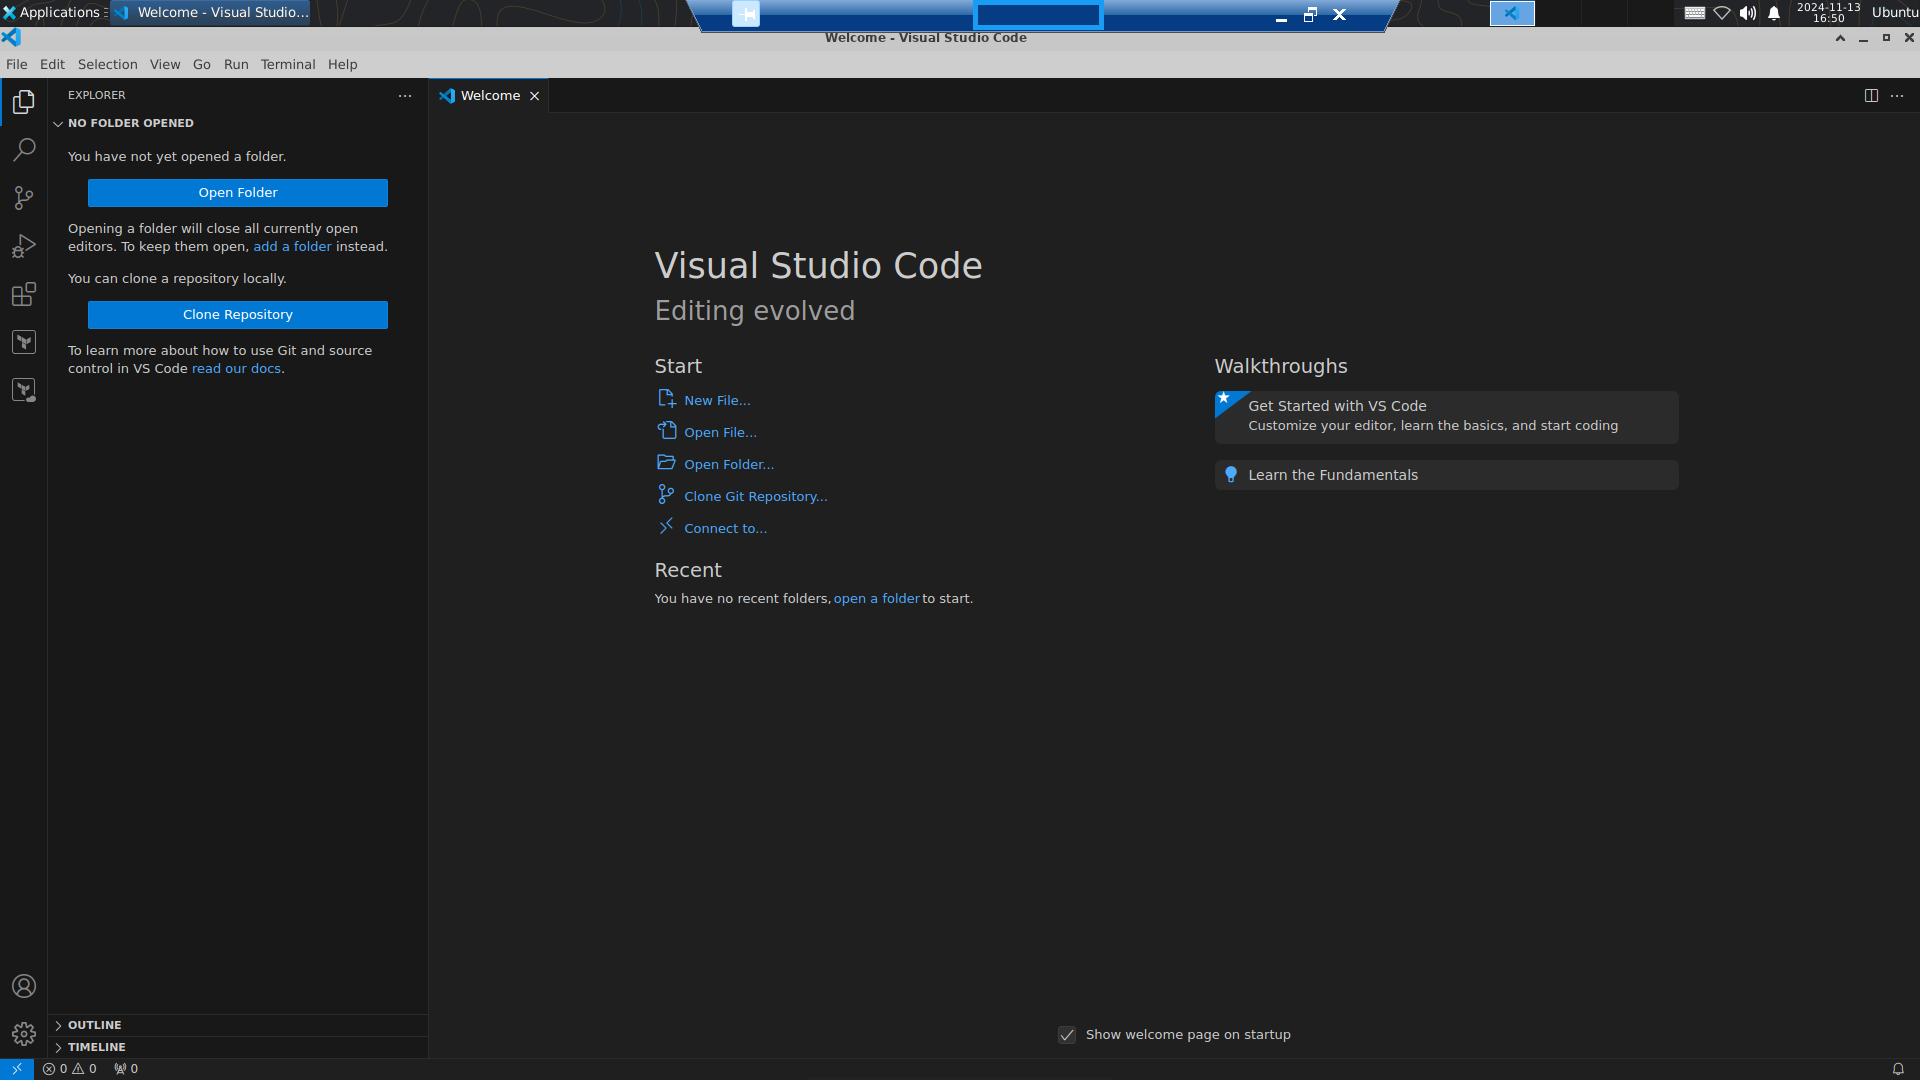Open the Terminal menu

[287, 64]
